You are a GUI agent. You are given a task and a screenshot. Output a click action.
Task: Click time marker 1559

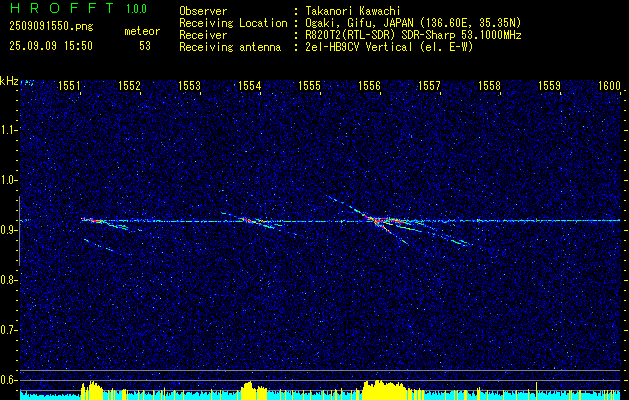pos(549,85)
